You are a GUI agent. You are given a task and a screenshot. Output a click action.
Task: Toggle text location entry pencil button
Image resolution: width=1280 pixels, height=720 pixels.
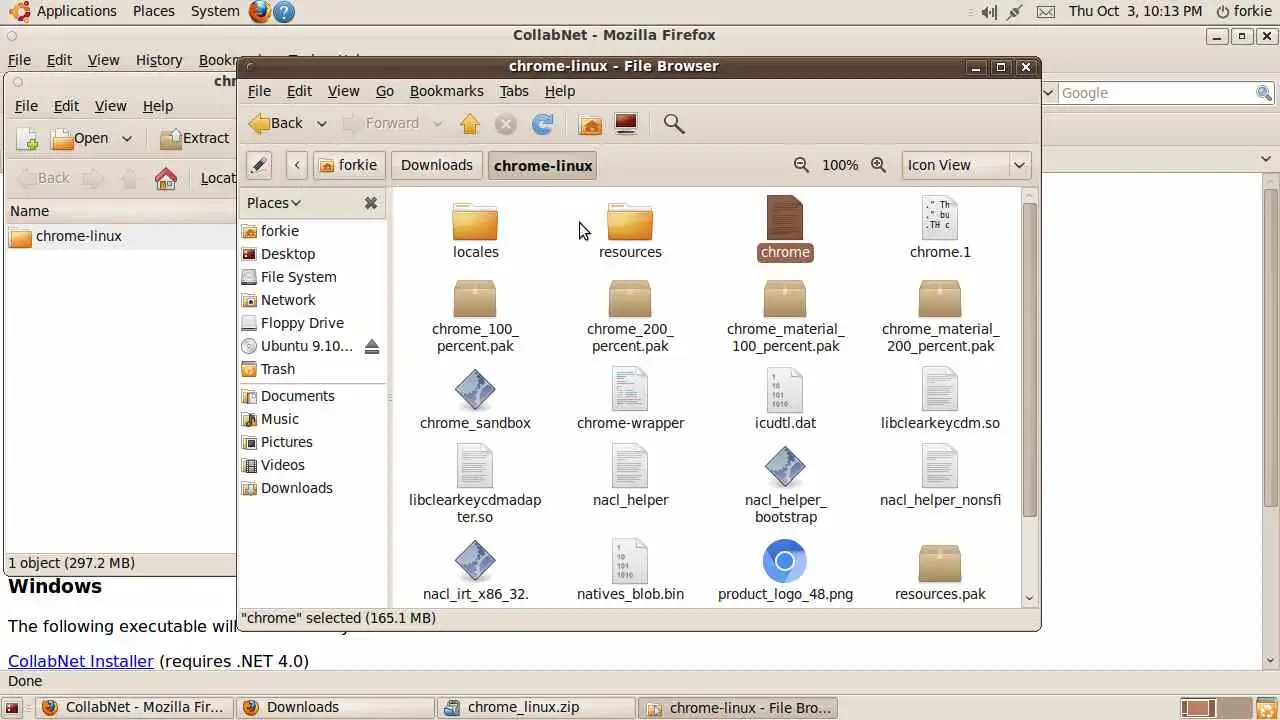tap(259, 165)
